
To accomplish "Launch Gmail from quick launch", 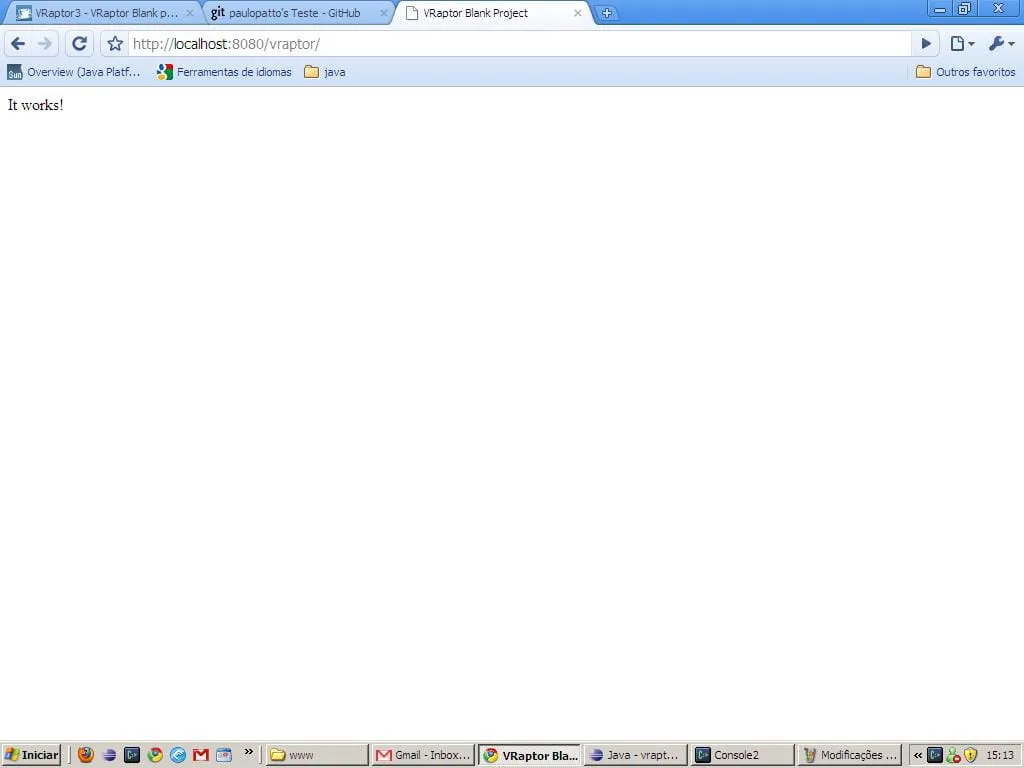I will (x=200, y=755).
